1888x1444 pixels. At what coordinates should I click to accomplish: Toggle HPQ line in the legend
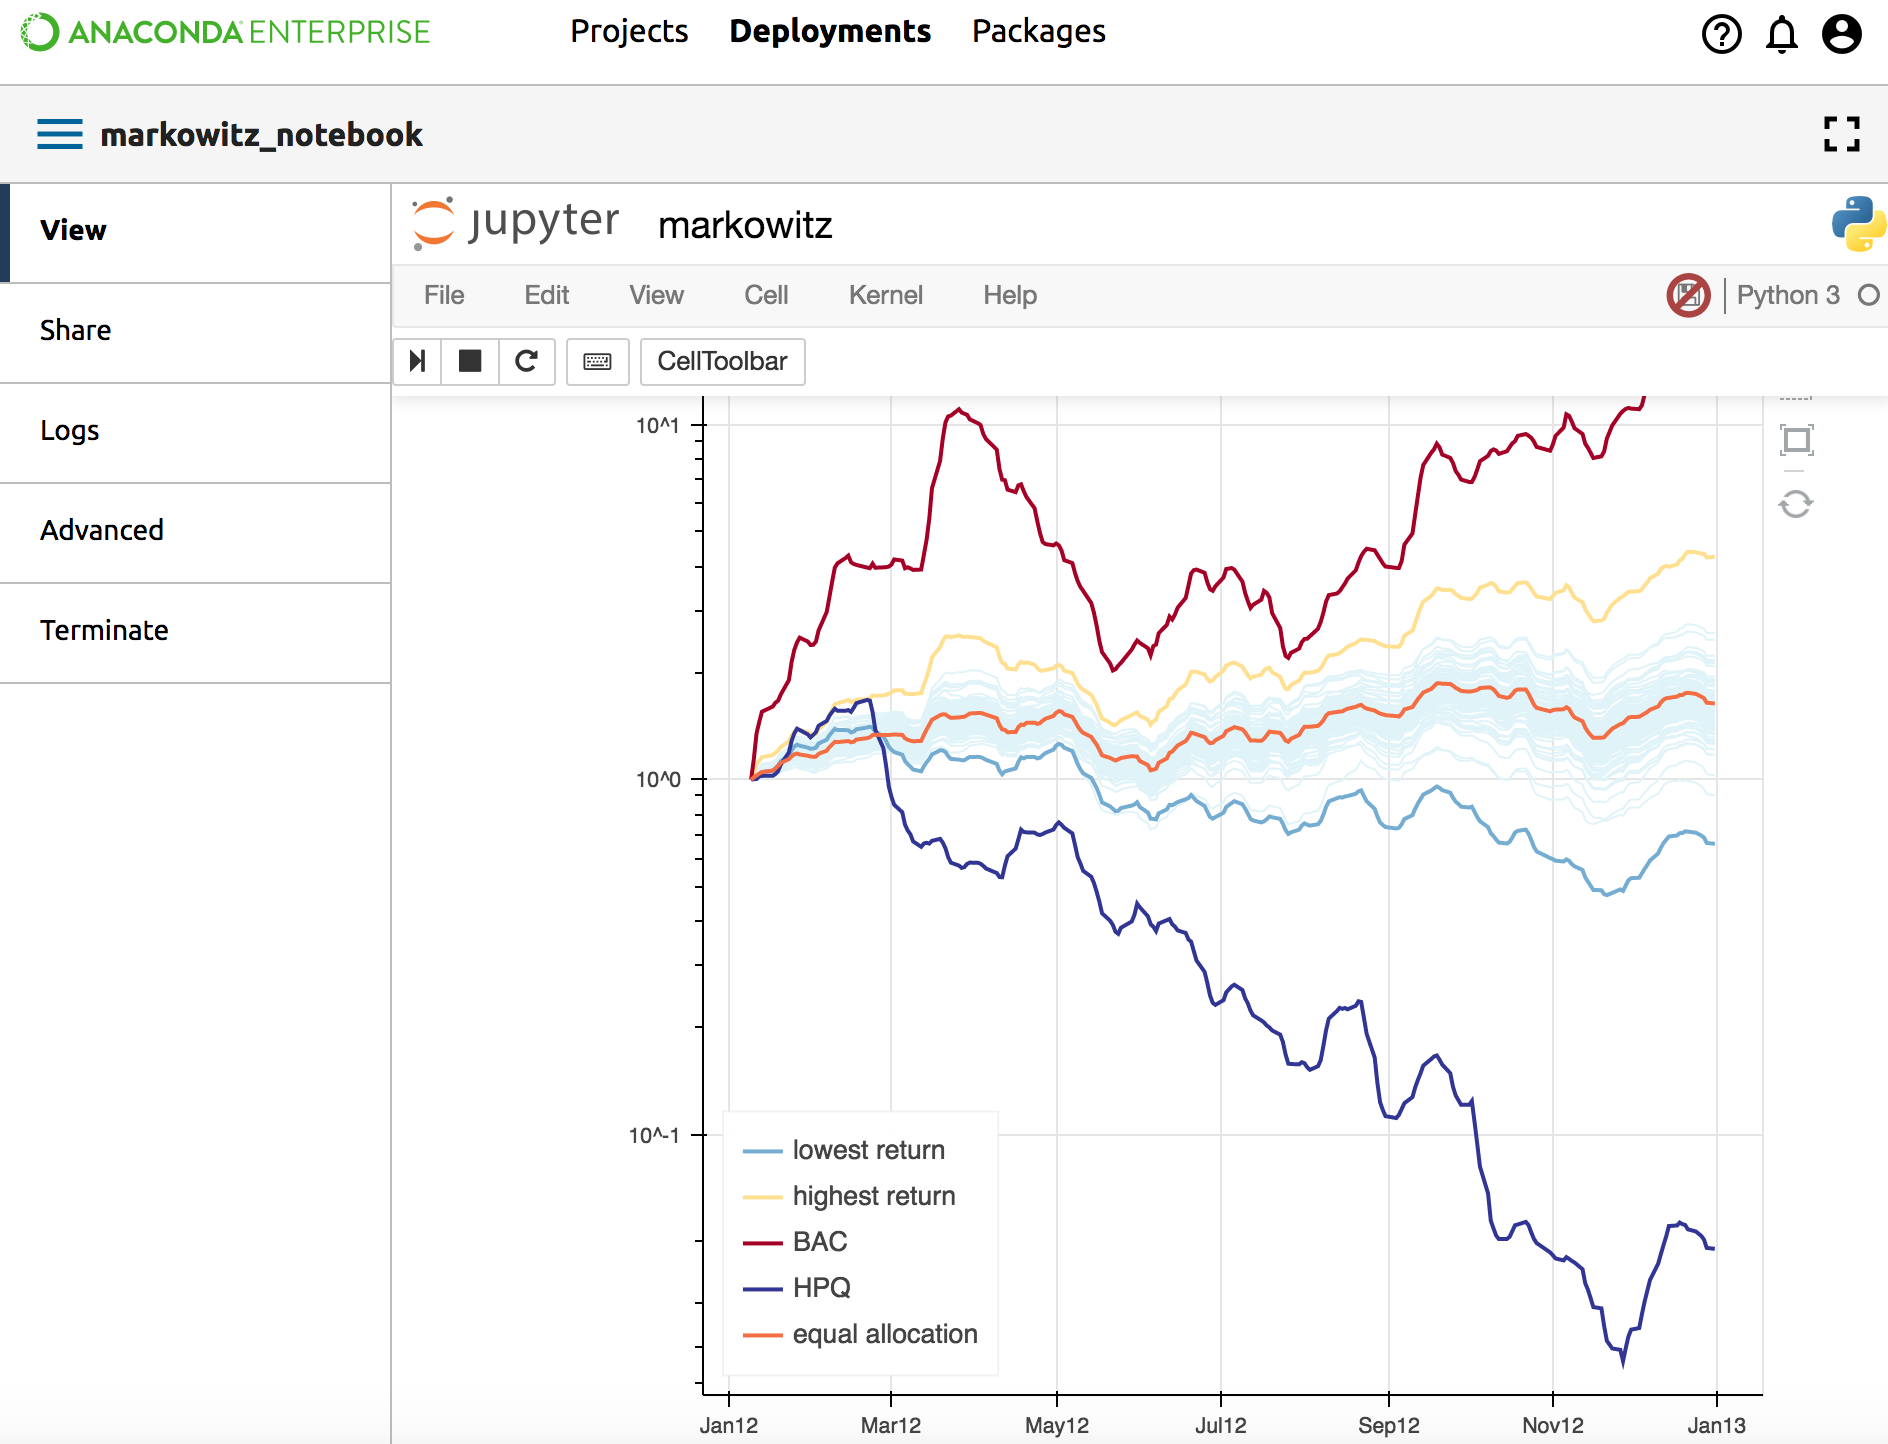[821, 1288]
